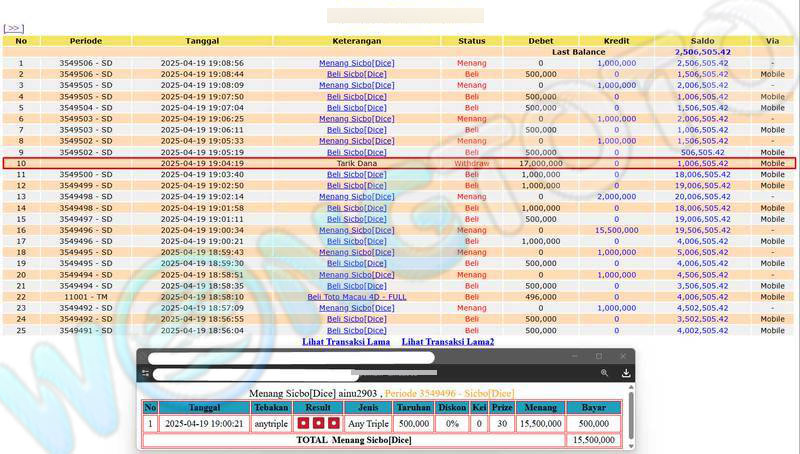Viewport: 800px width, 454px height.
Task: Open Menang Sicbo[Dice] link in row 1
Action: [x=357, y=63]
